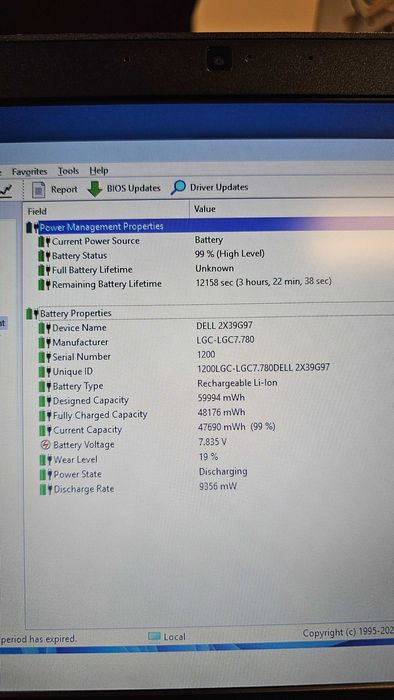The image size is (394, 700).
Task: Click the value 48176 mWh
Action: [x=222, y=412]
